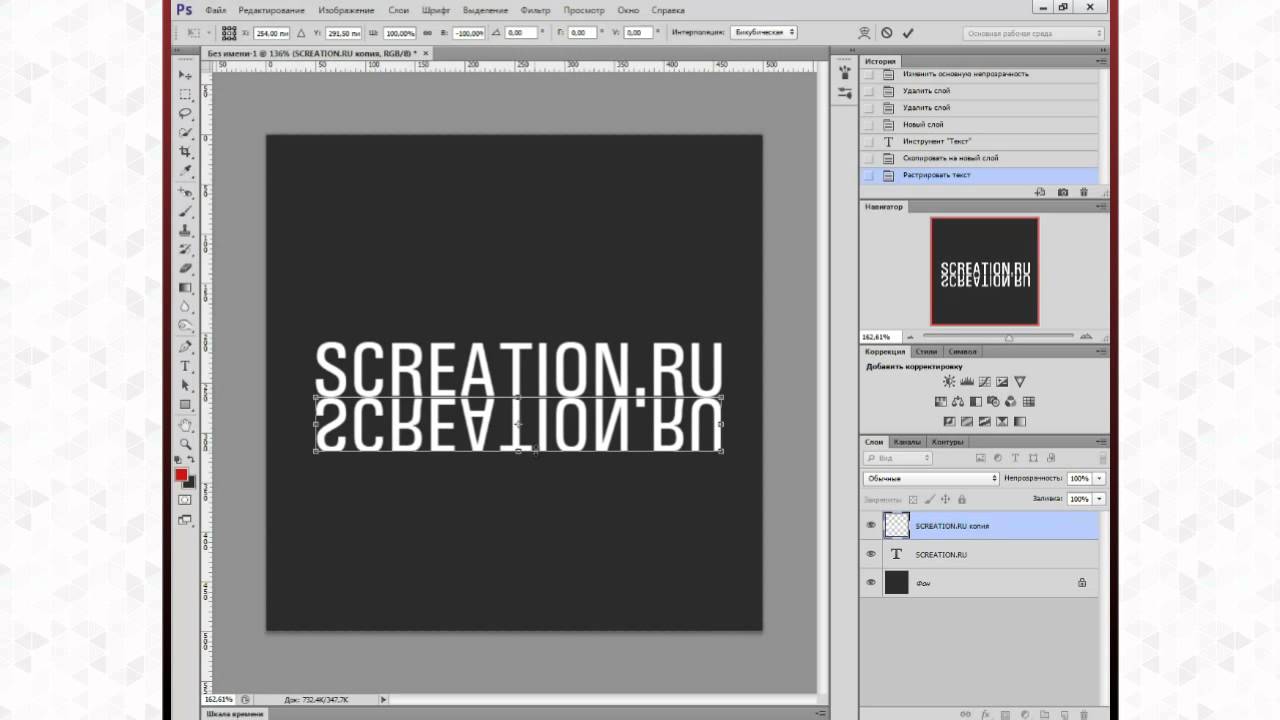
Task: Select the Zoom tool in toolbox
Action: click(x=185, y=444)
